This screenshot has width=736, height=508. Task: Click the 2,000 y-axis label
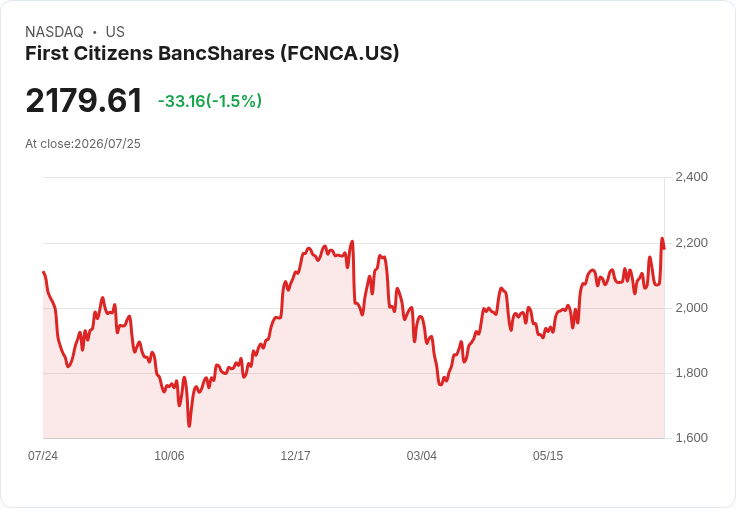(x=691, y=308)
